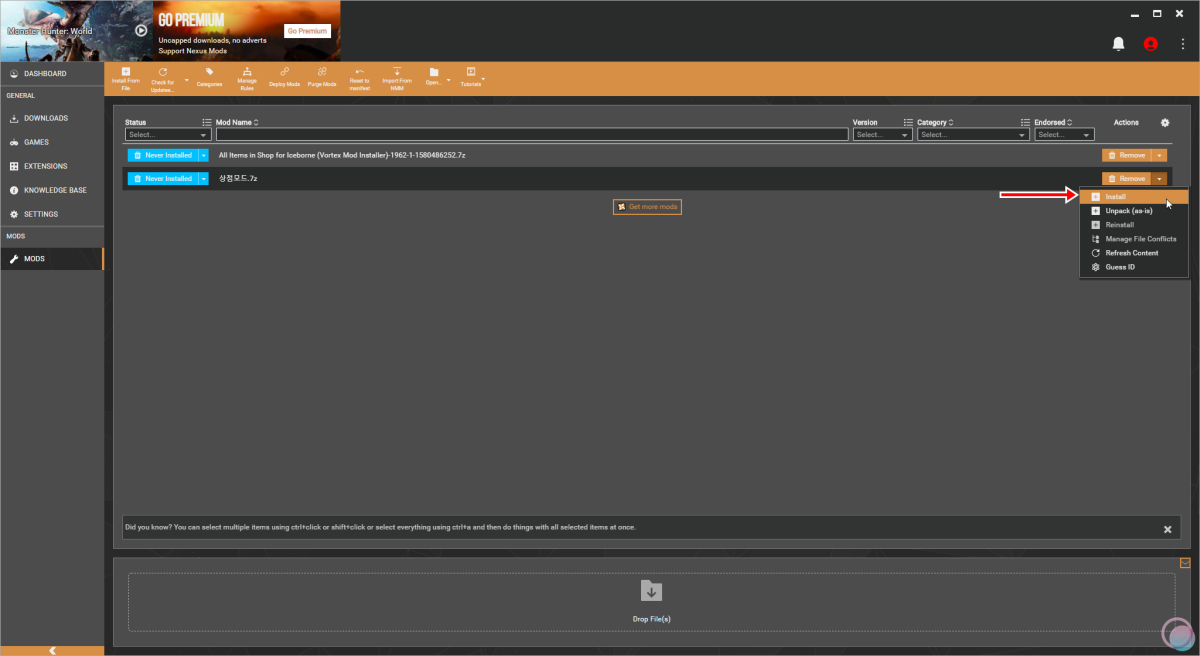
Task: Click the Deploy Mods icon
Action: point(284,71)
